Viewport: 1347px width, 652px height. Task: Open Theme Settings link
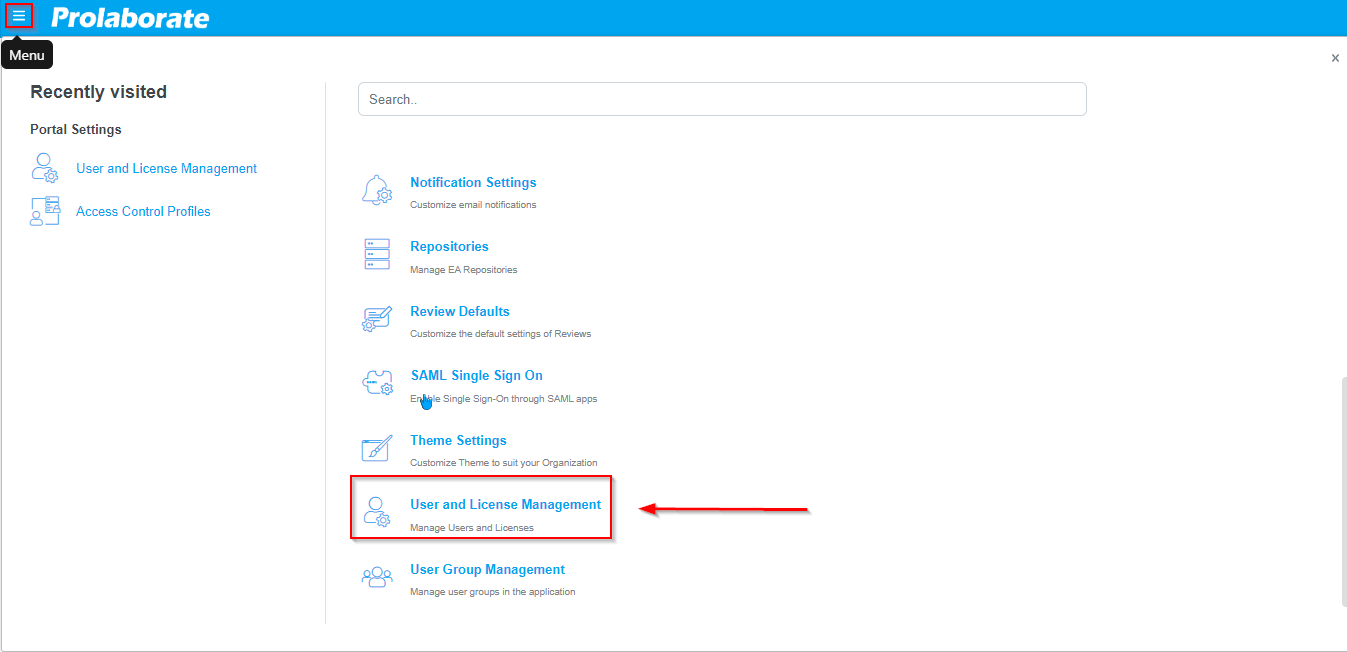pos(458,440)
